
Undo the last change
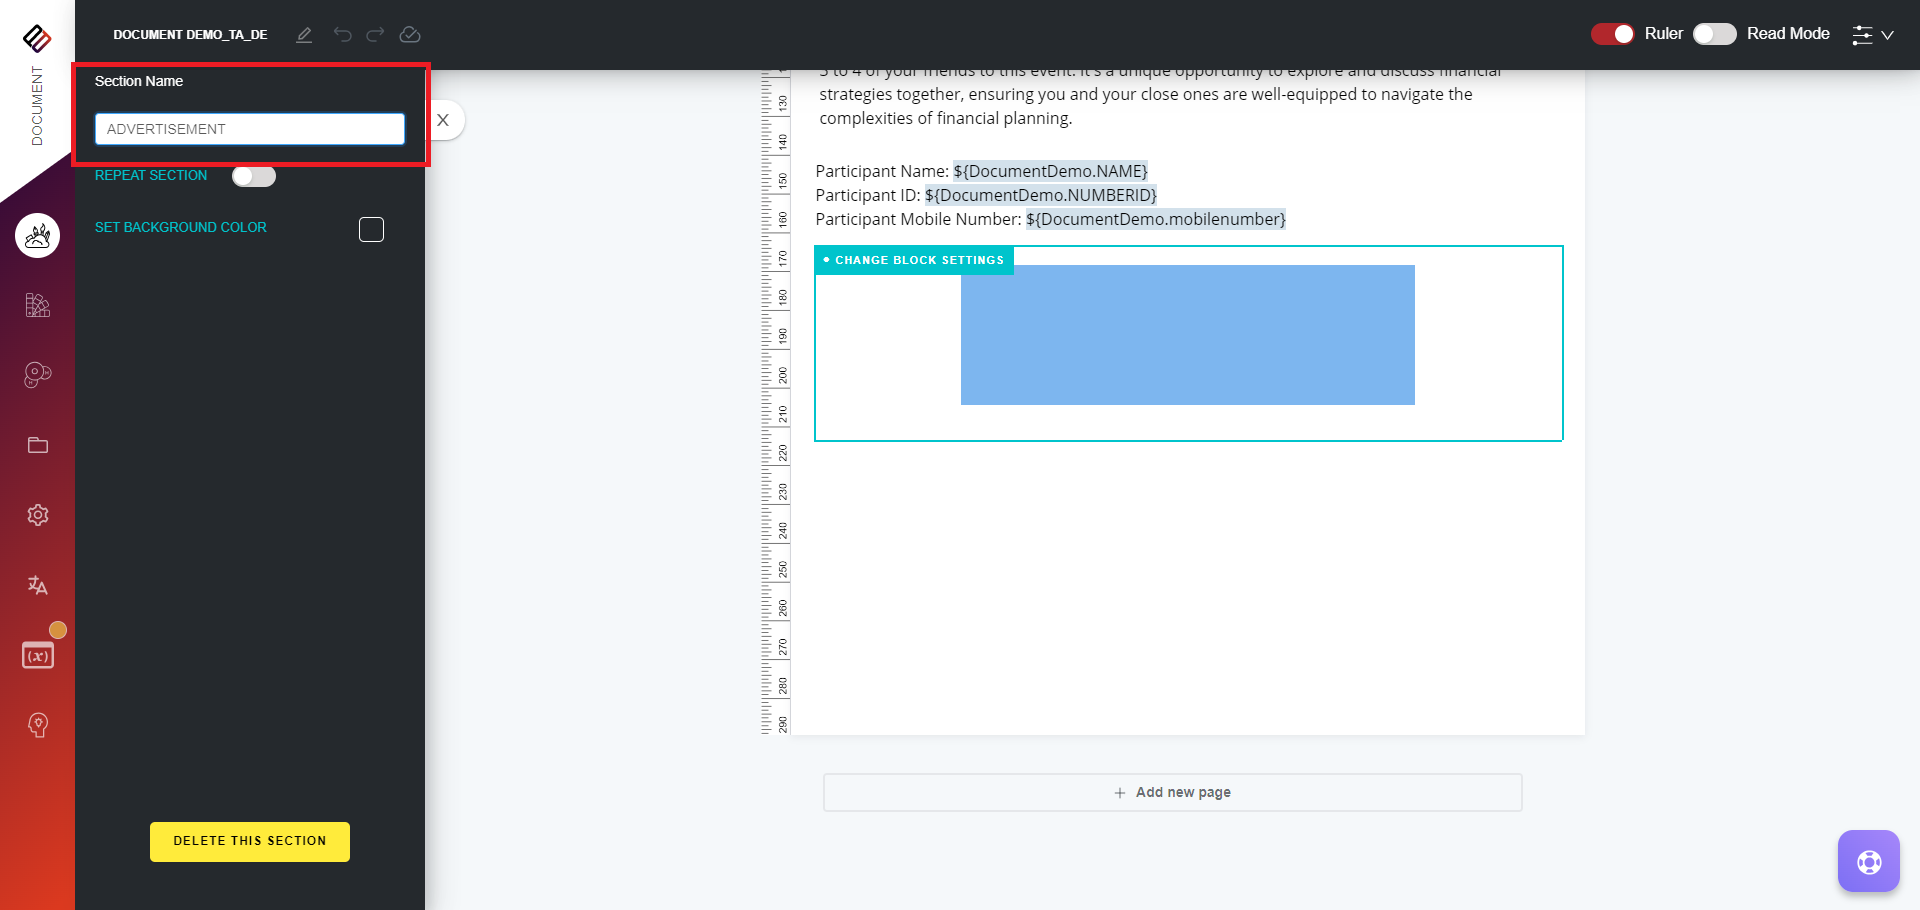click(x=344, y=34)
